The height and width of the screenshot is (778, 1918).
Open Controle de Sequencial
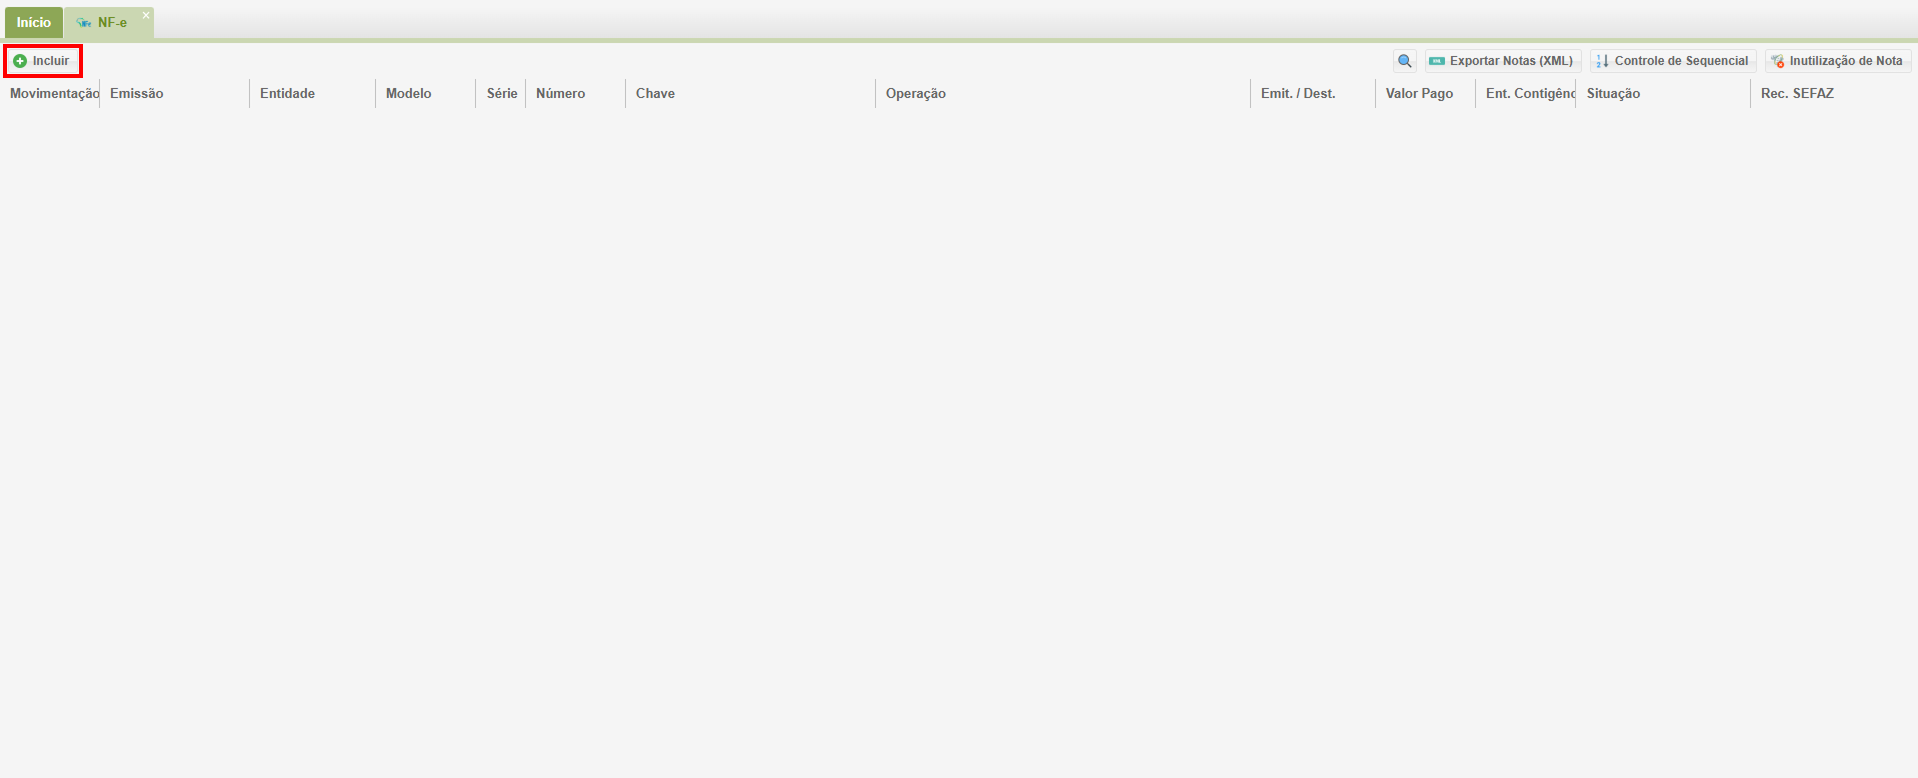(1672, 61)
